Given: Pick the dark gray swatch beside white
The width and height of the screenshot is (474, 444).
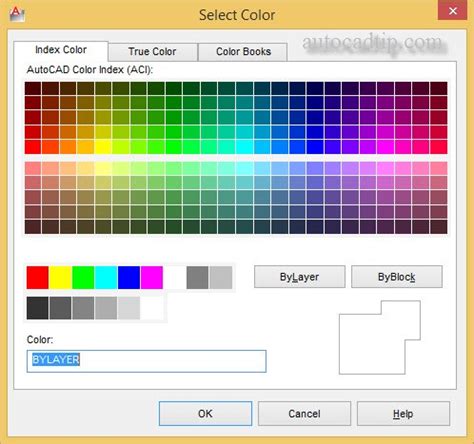Looking at the screenshot, I should click(x=198, y=277).
